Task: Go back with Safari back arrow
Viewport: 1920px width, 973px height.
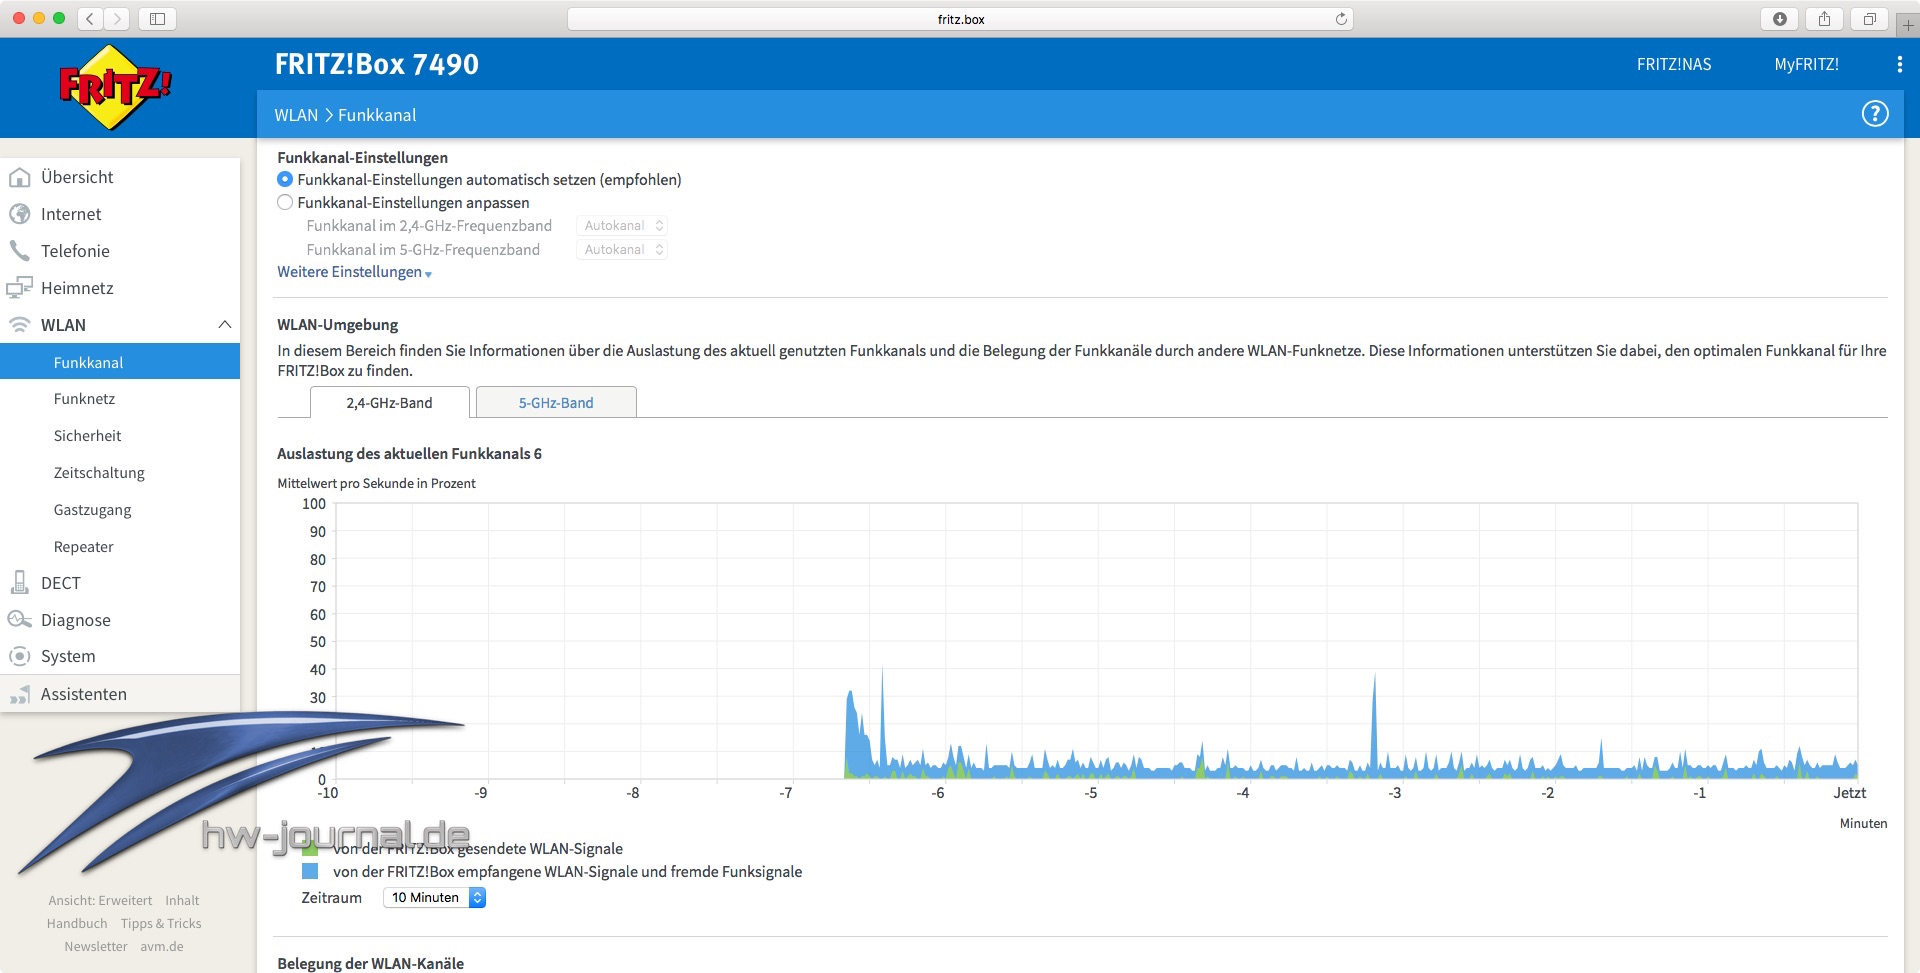Action: 90,19
